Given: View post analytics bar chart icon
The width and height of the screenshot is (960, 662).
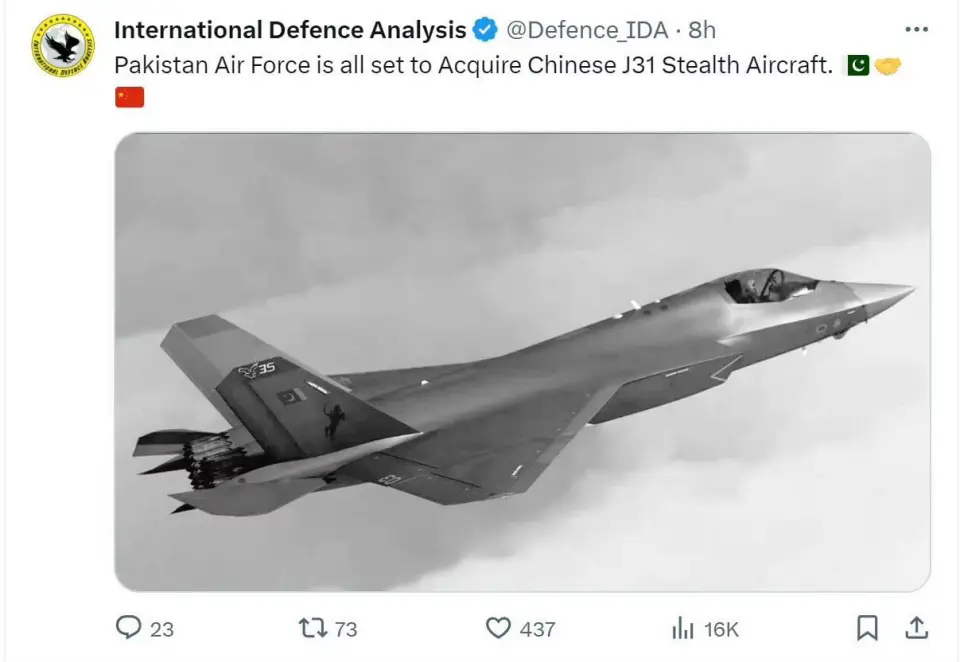Looking at the screenshot, I should coord(683,628).
